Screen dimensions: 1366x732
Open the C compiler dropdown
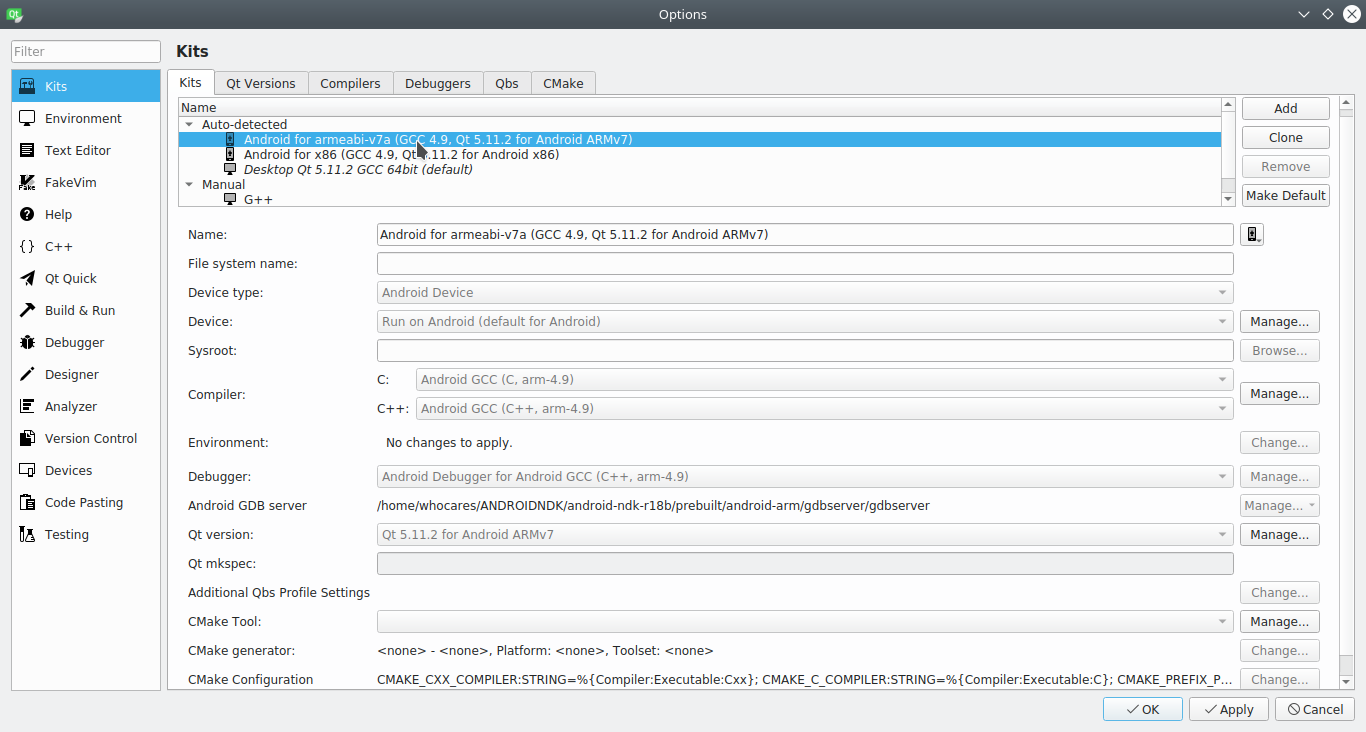[824, 380]
